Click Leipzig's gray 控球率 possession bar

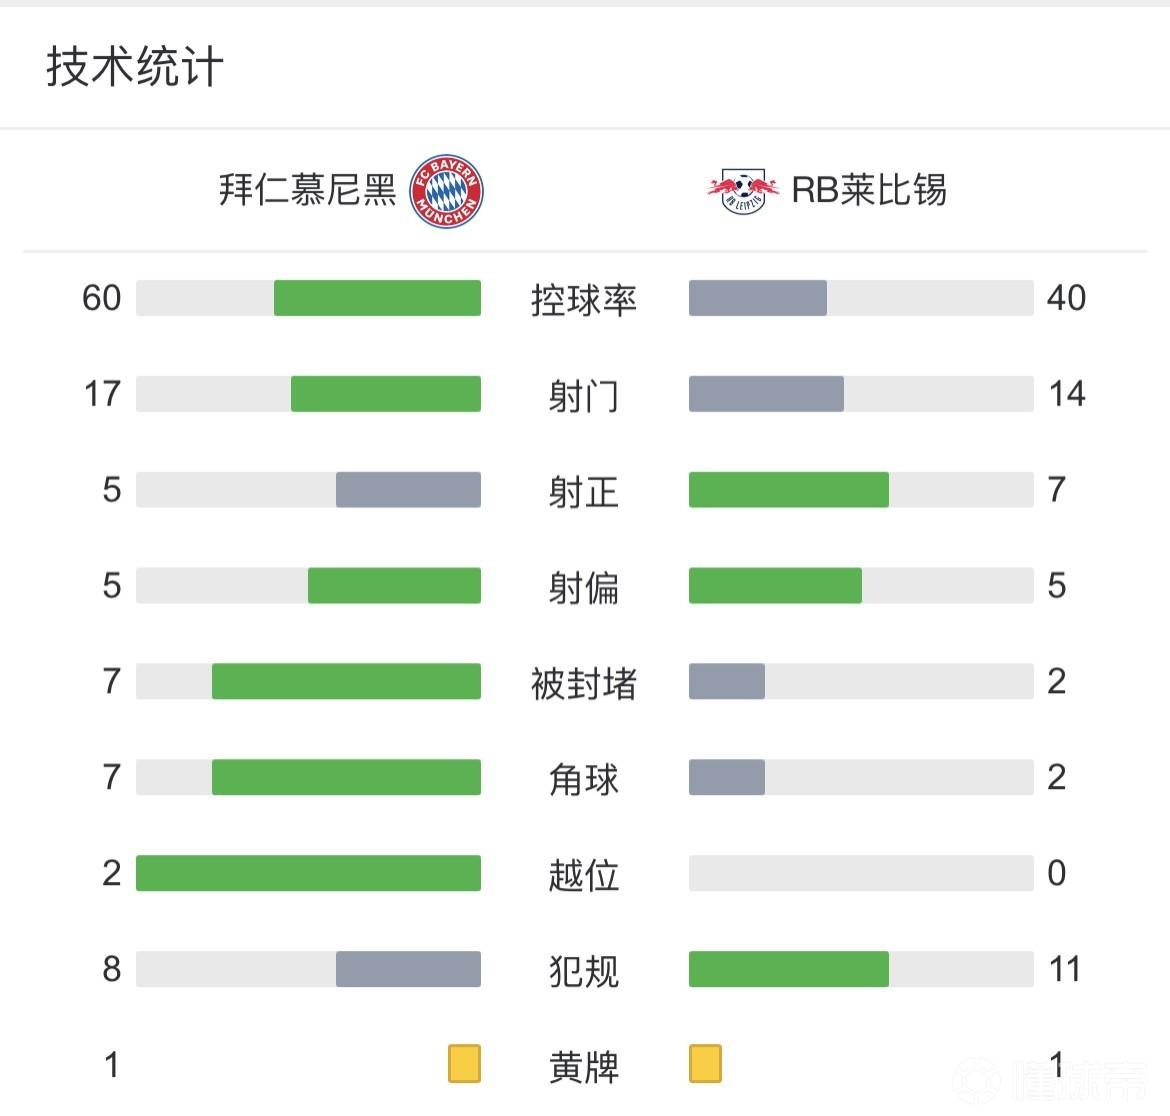tap(758, 298)
